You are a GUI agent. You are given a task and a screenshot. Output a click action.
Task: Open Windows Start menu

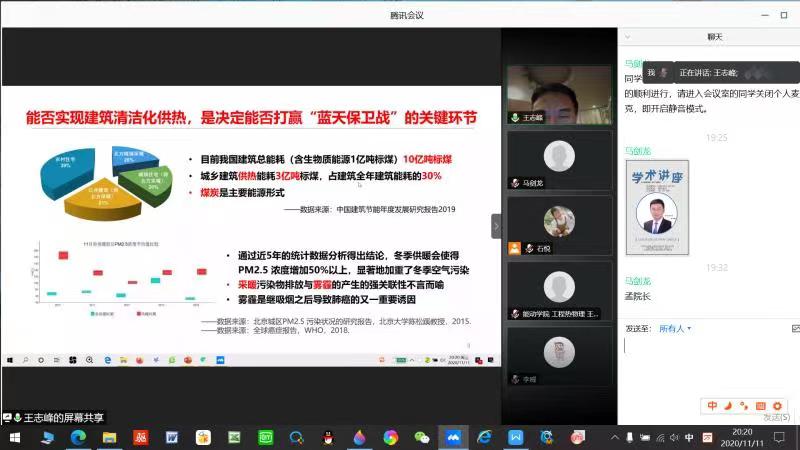click(14, 437)
